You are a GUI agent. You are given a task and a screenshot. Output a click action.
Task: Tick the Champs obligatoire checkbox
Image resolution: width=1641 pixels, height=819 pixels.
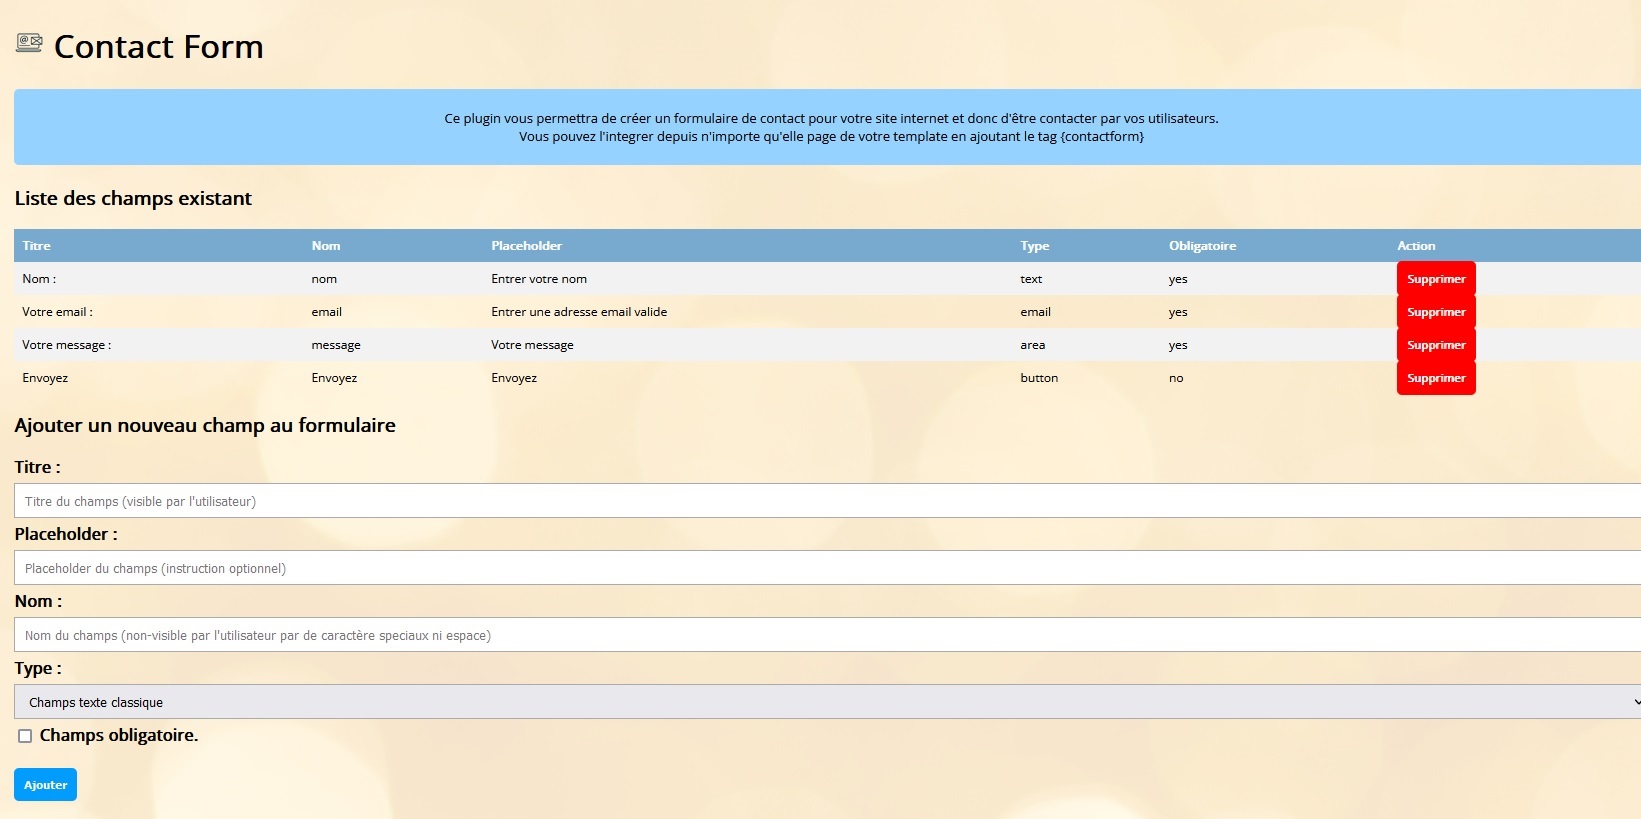(25, 736)
